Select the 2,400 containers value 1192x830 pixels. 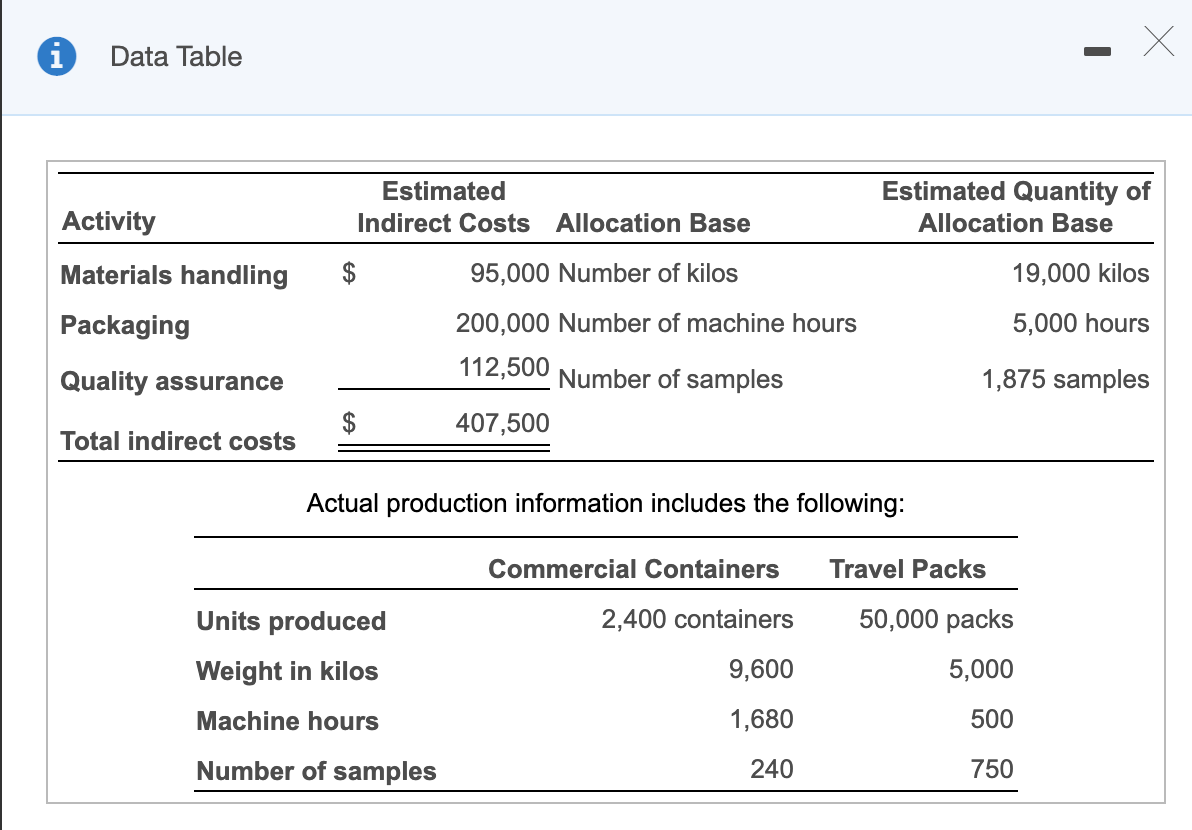[x=698, y=619]
